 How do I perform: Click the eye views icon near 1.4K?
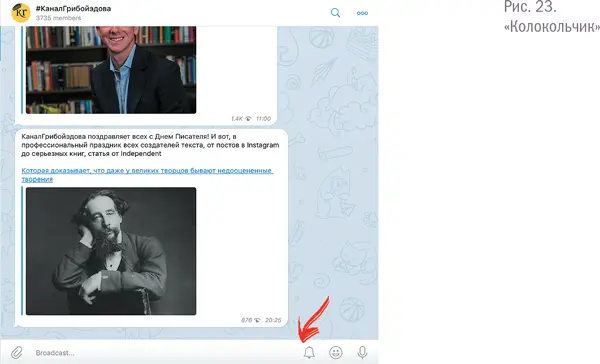click(x=248, y=119)
